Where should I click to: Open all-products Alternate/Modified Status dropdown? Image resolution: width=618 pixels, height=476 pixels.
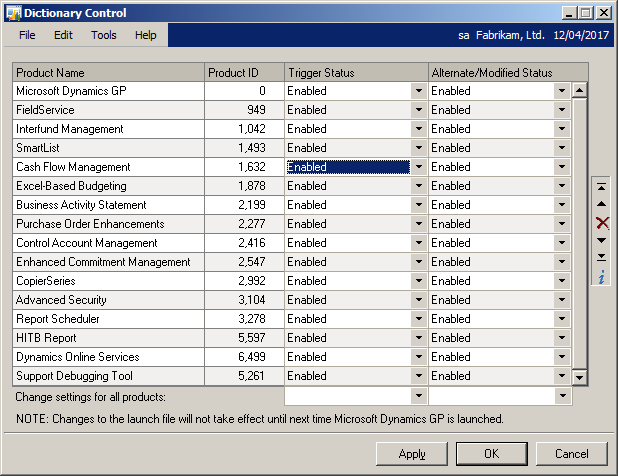tap(562, 396)
